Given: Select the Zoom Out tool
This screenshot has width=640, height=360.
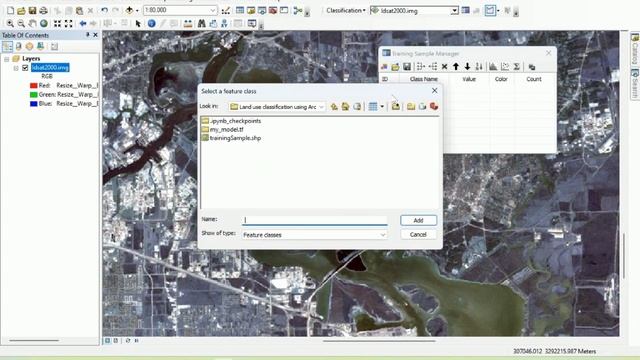Looking at the screenshot, I should 21,24.
